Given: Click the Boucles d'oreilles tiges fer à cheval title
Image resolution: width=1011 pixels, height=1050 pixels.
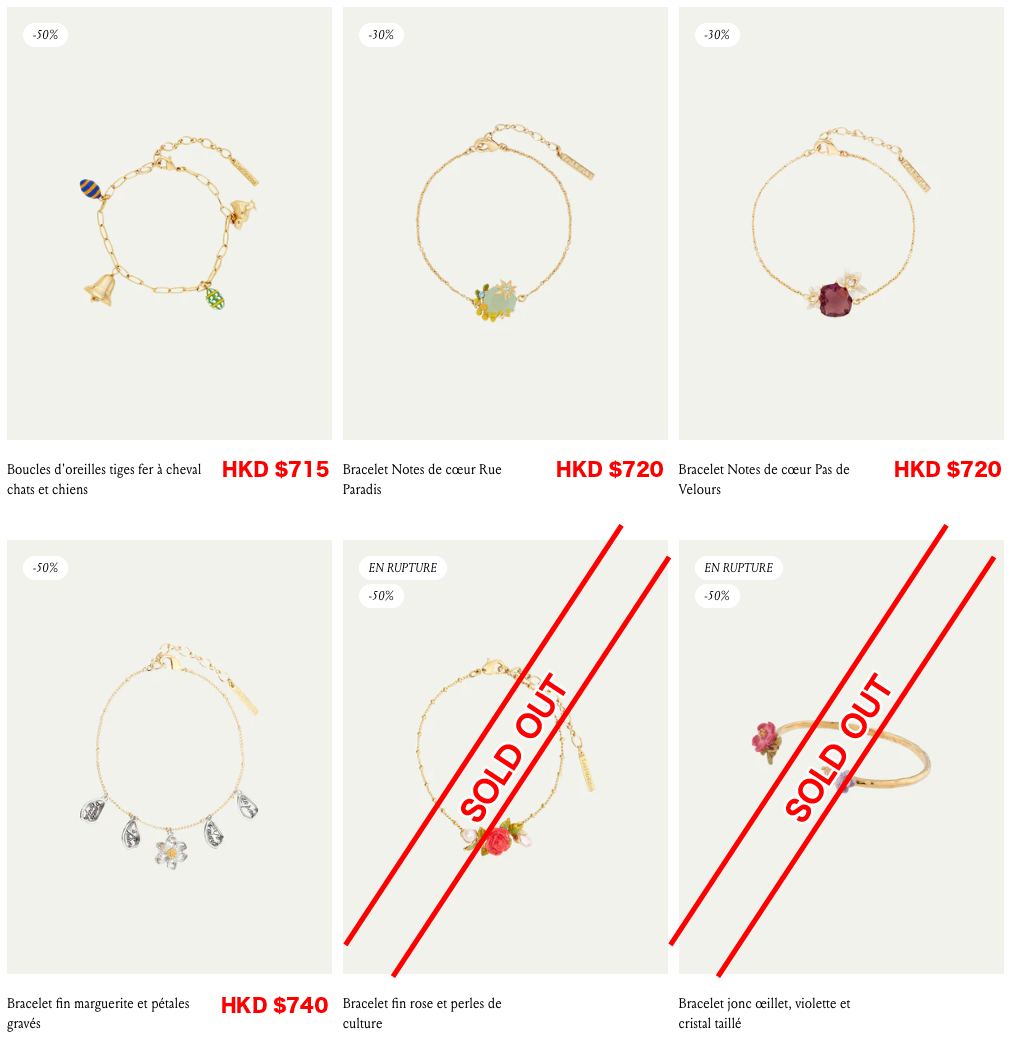Looking at the screenshot, I should pos(104,479).
